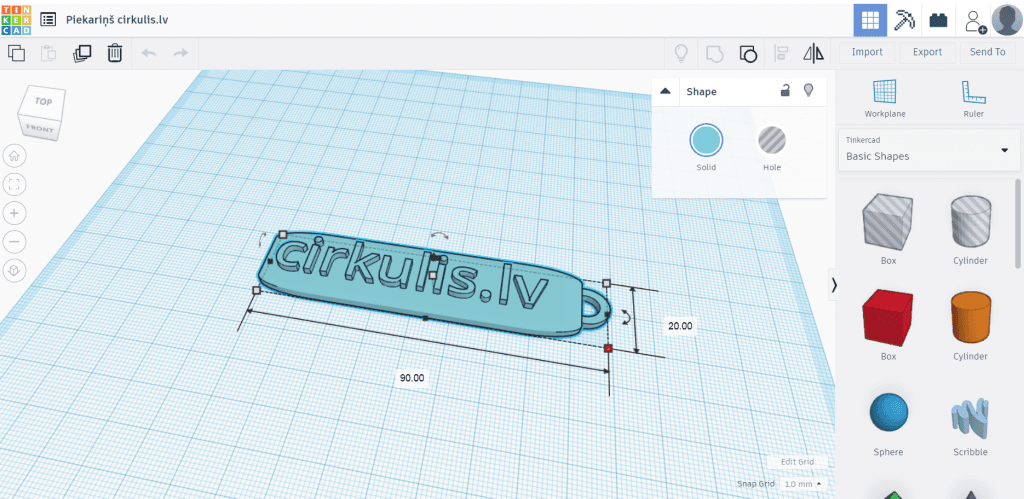This screenshot has width=1024, height=499.
Task: Open the Basic Shapes library dropdown
Action: coord(929,150)
